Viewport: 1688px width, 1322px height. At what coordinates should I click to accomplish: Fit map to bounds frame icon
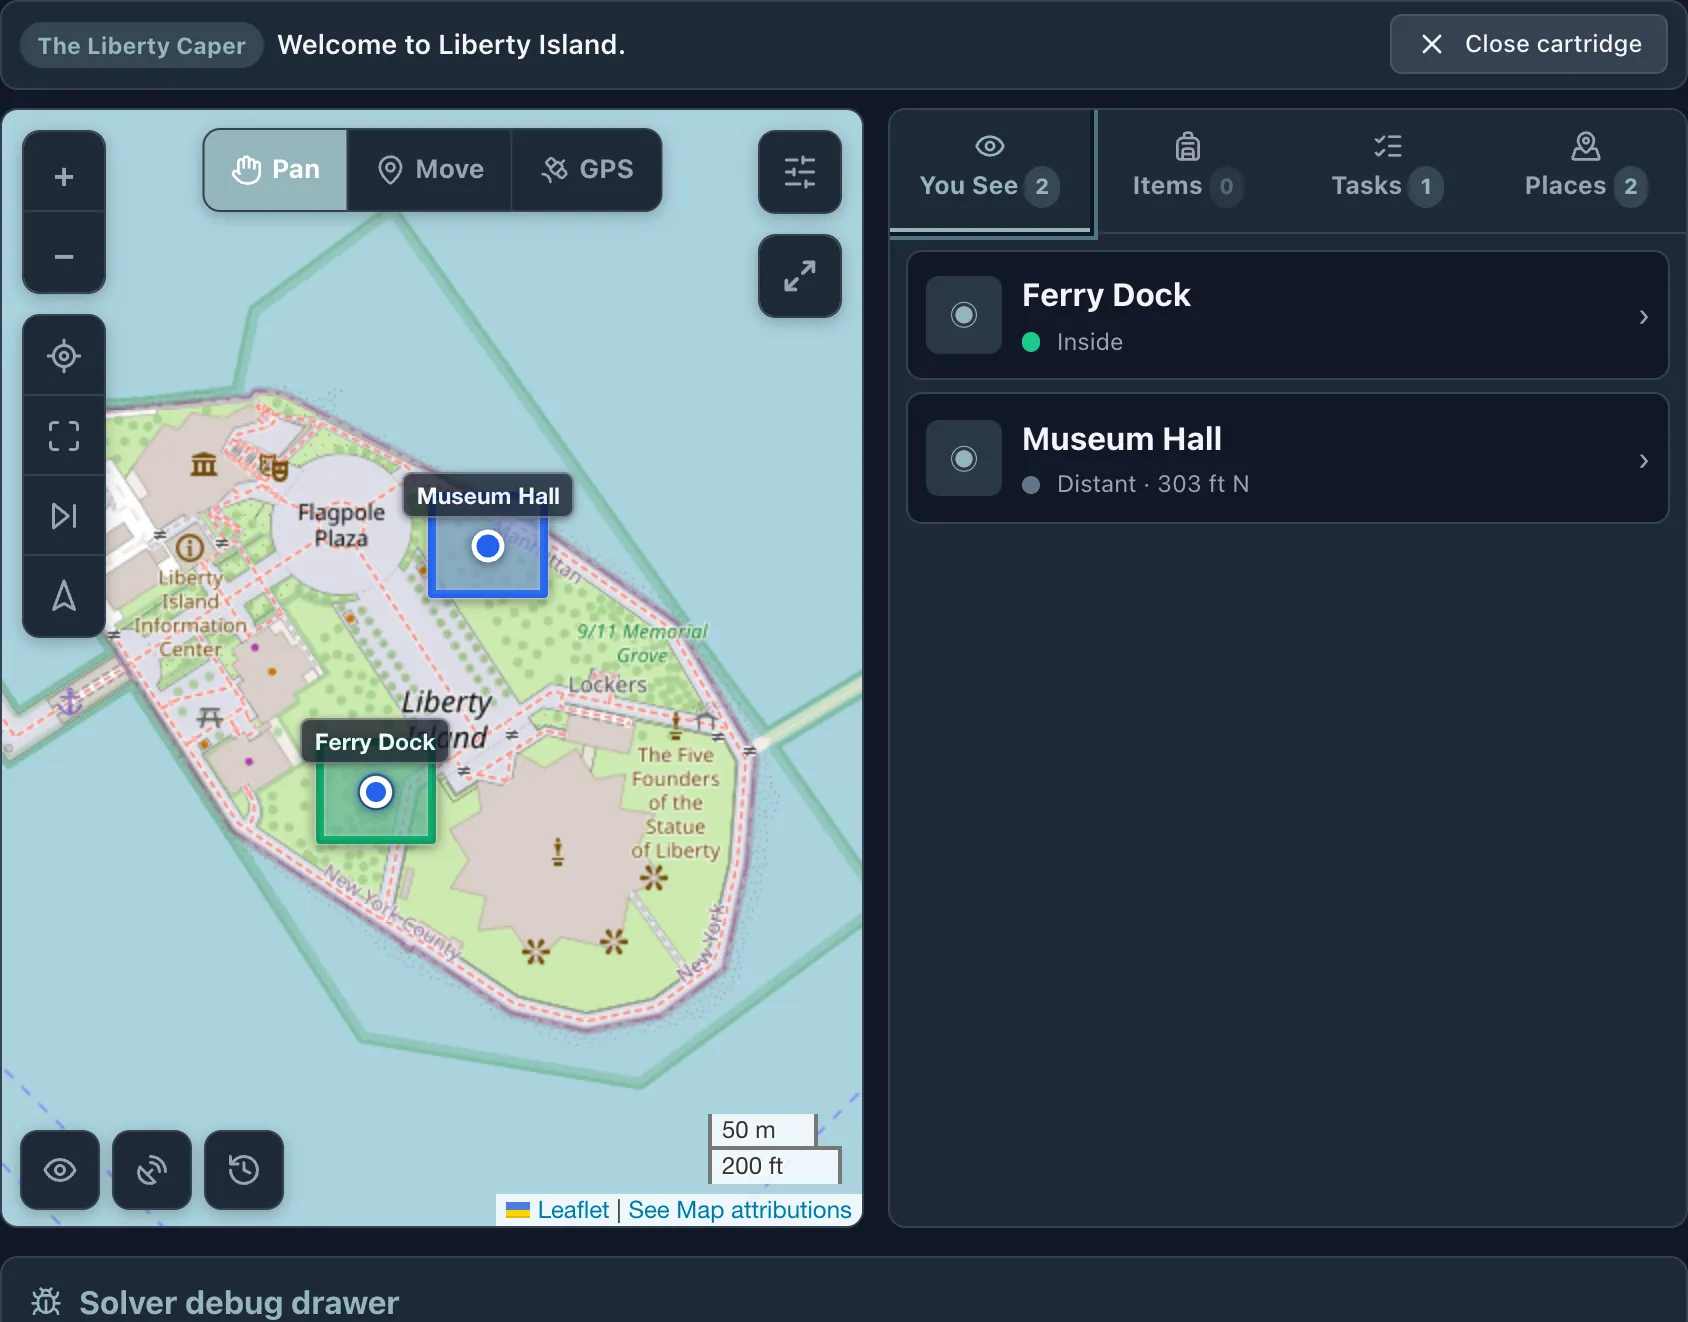point(64,436)
